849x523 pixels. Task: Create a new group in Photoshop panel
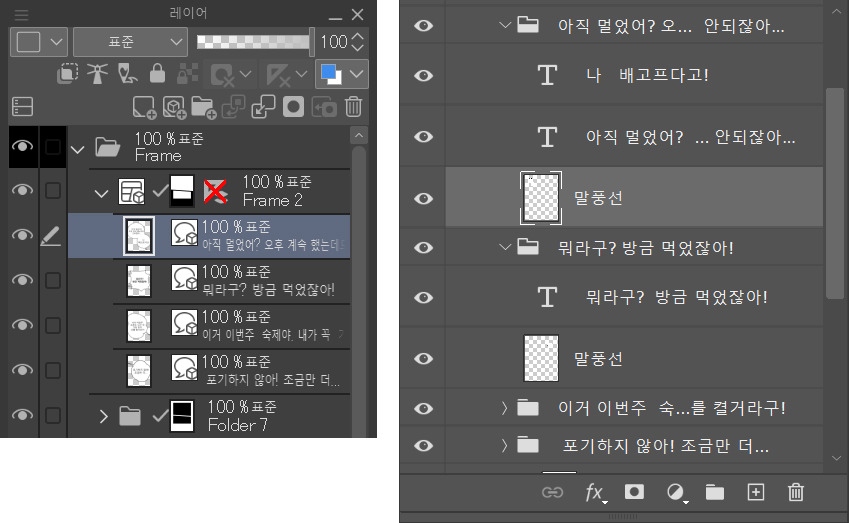click(715, 492)
